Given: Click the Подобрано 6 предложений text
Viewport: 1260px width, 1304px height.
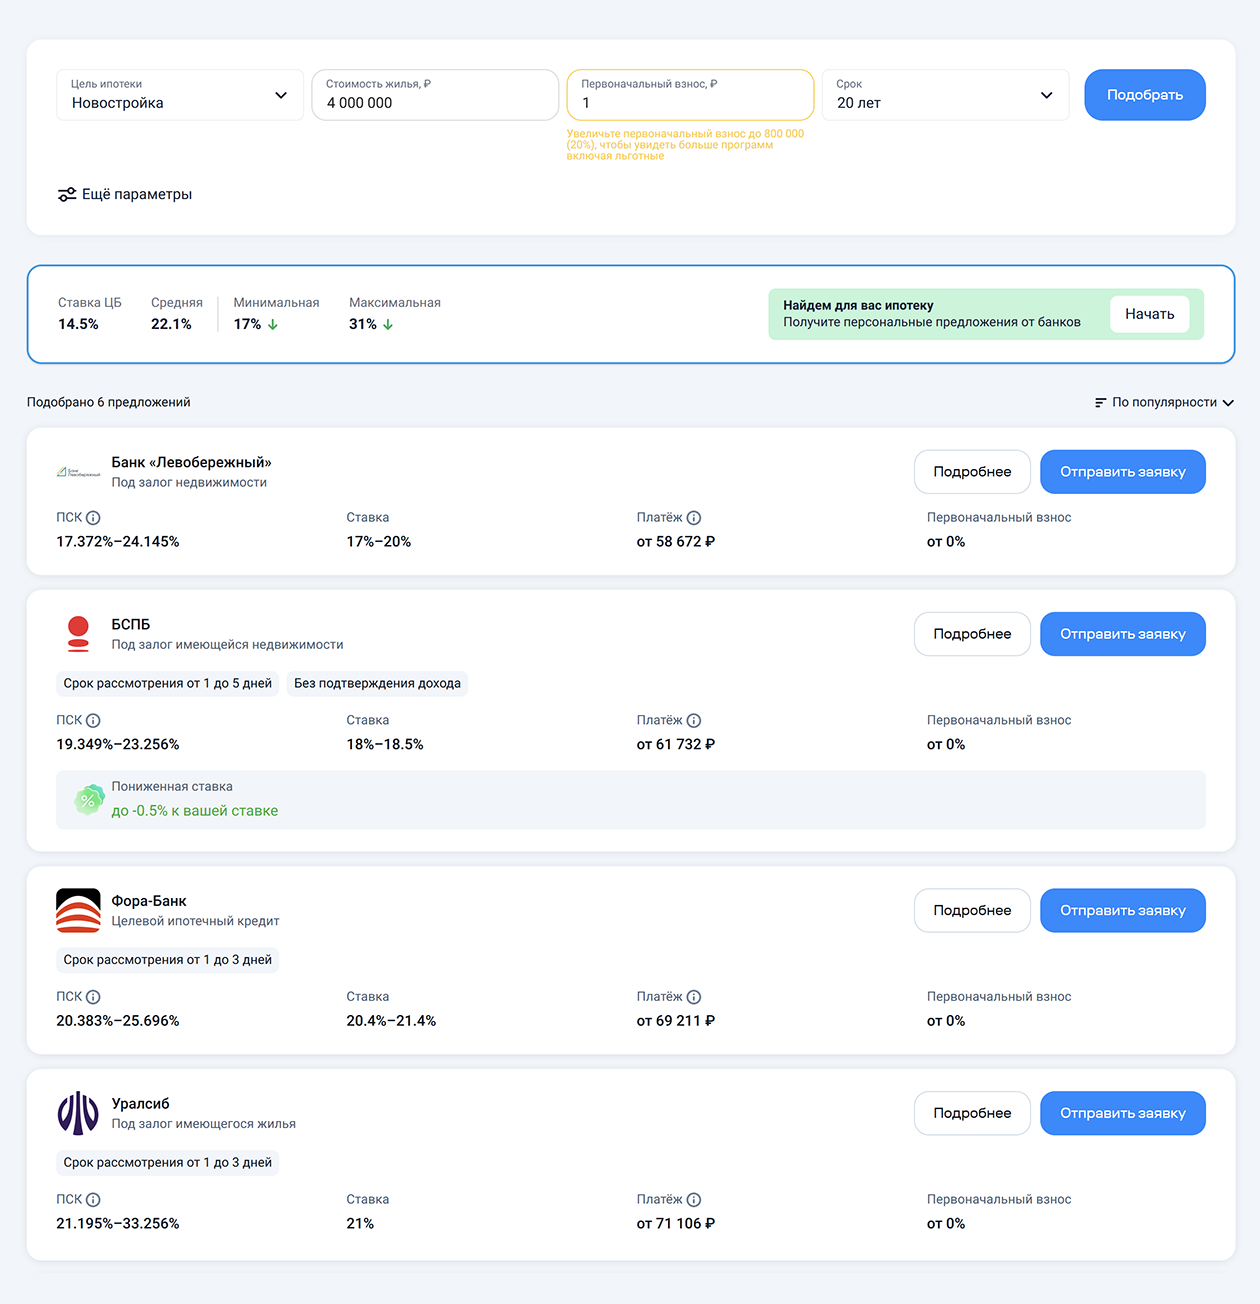Looking at the screenshot, I should [x=109, y=402].
